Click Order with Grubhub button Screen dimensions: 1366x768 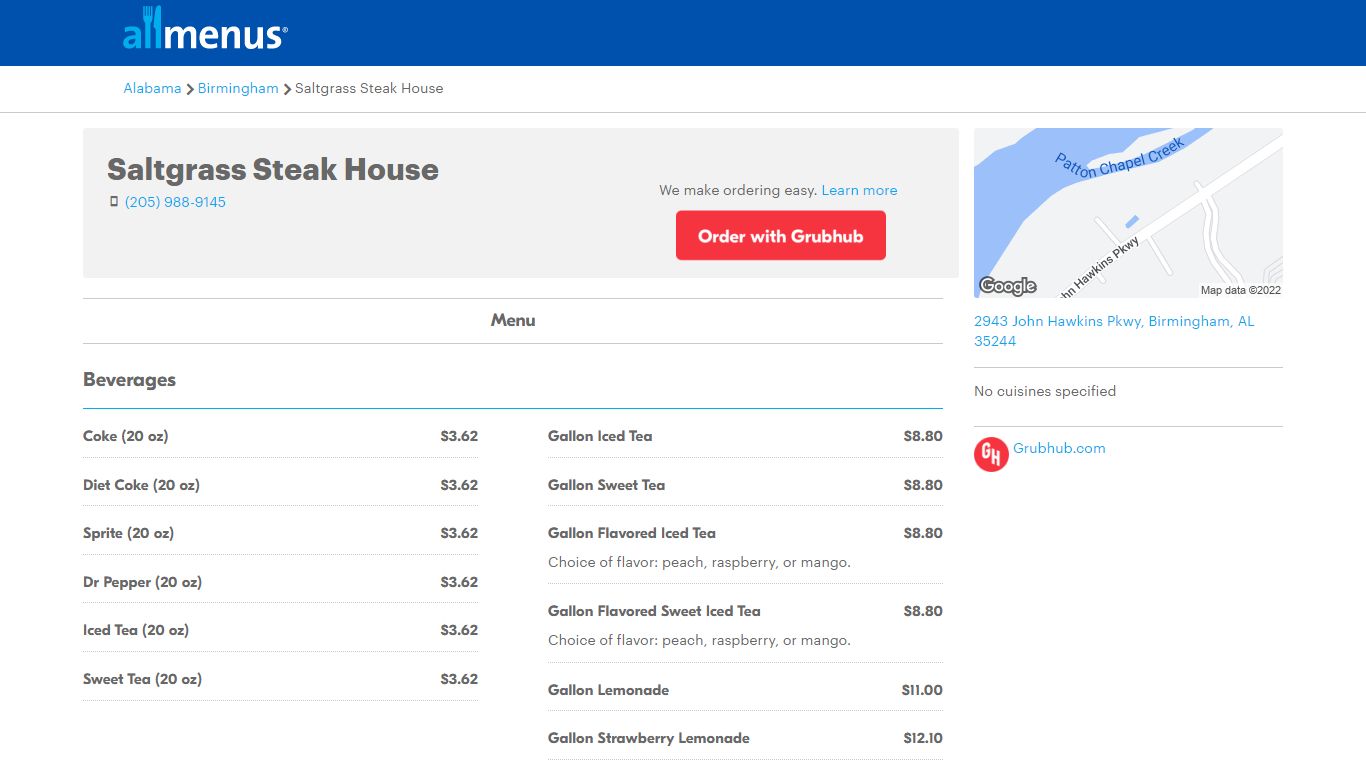coord(781,236)
